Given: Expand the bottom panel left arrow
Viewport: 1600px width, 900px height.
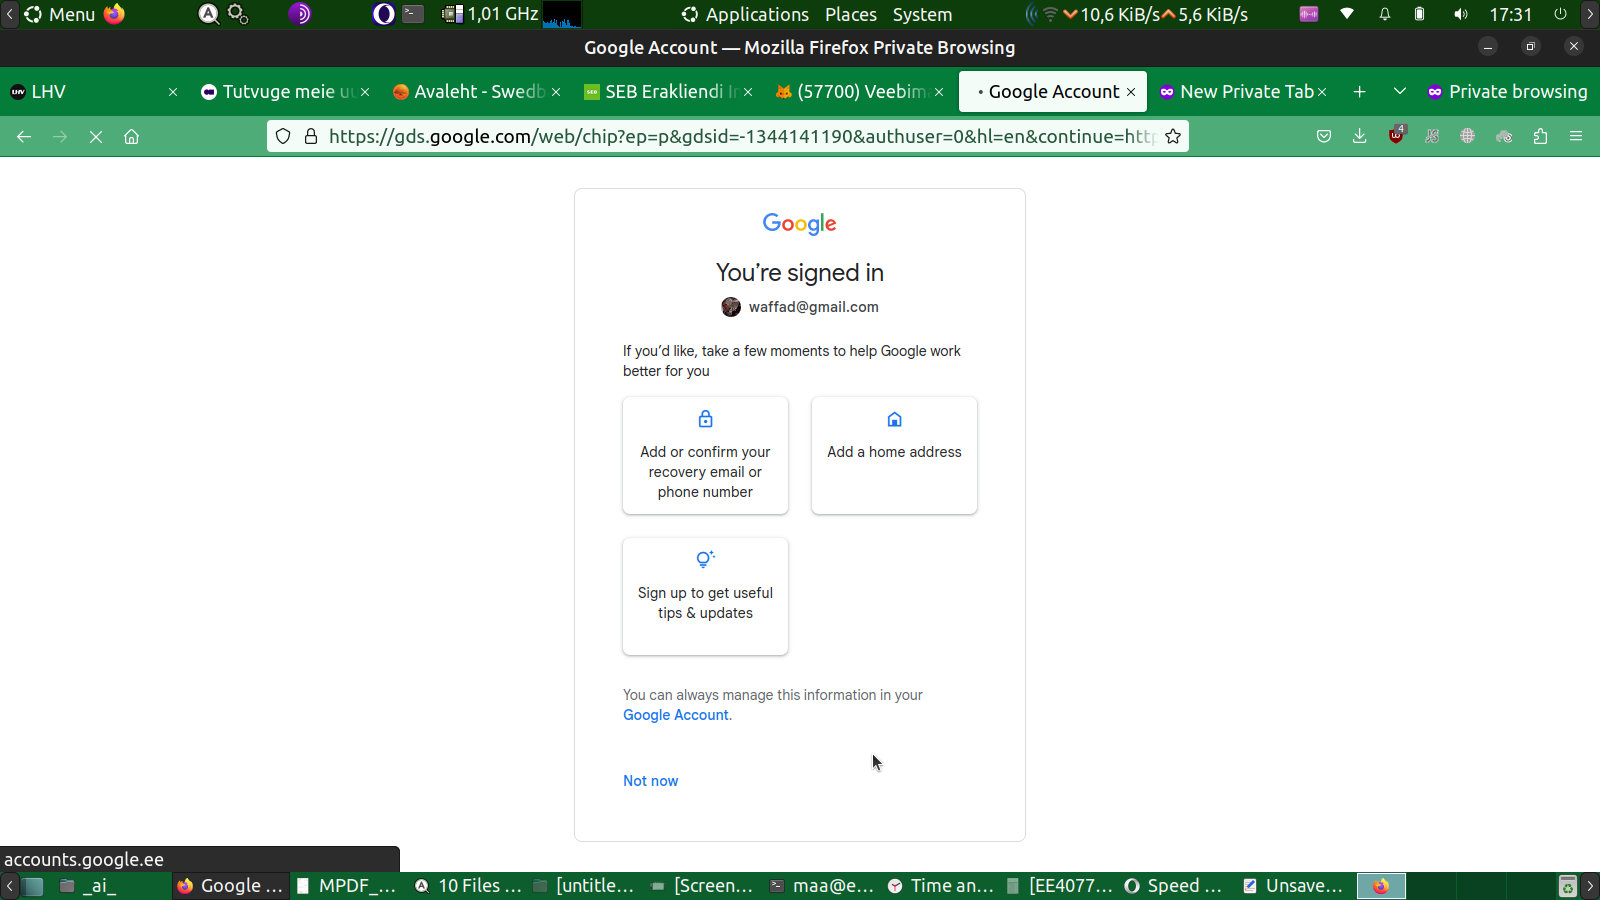Looking at the screenshot, I should tap(9, 886).
